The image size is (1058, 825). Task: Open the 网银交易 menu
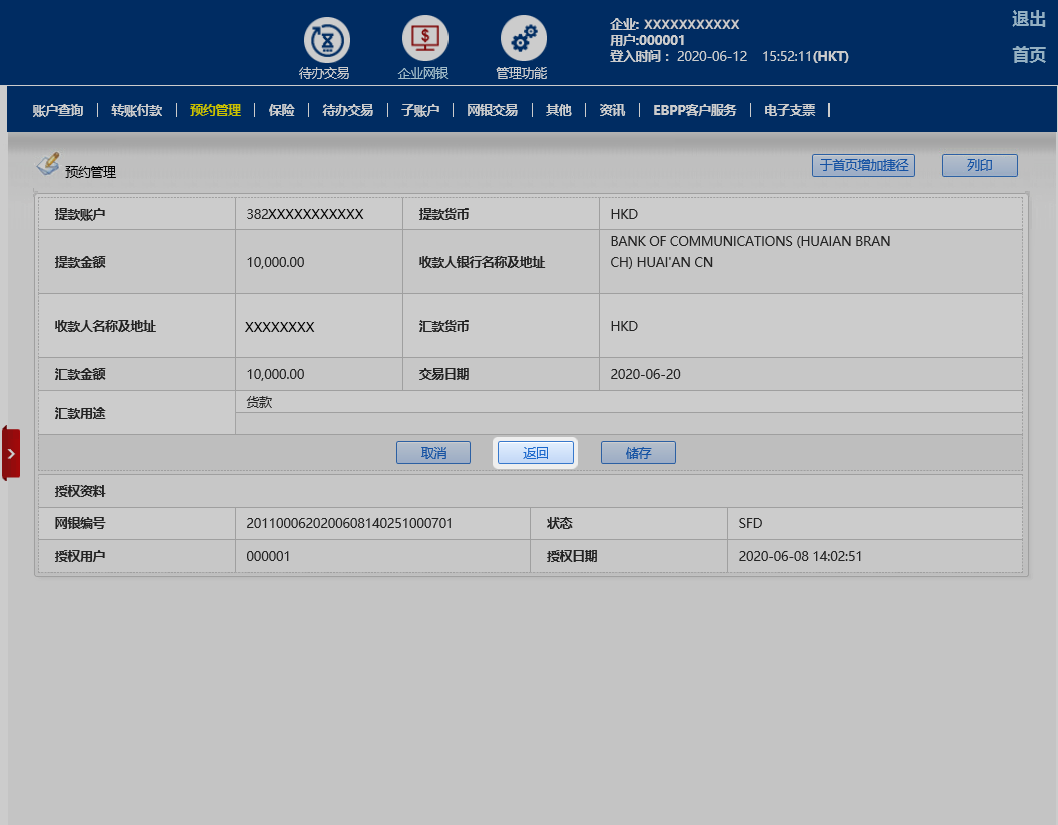click(492, 110)
